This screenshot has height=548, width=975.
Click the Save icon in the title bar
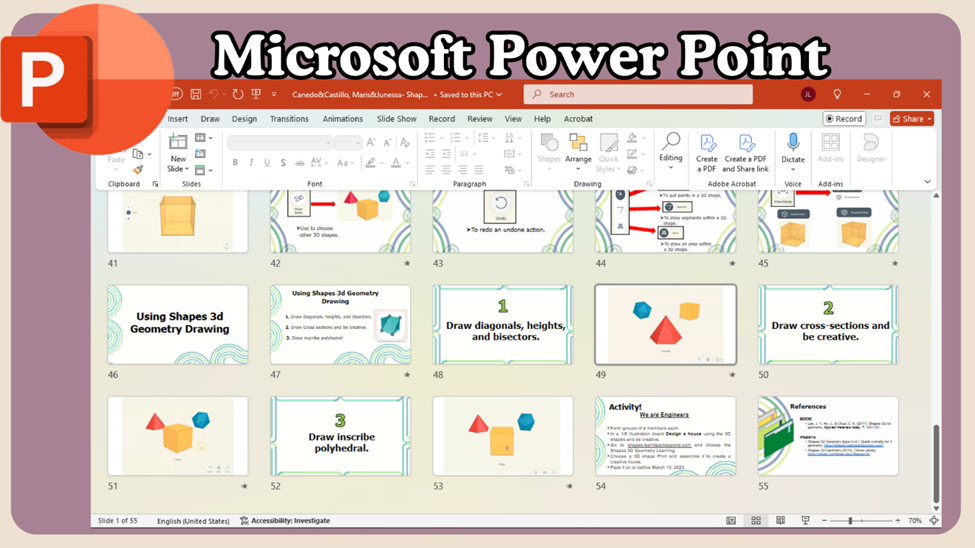(196, 95)
